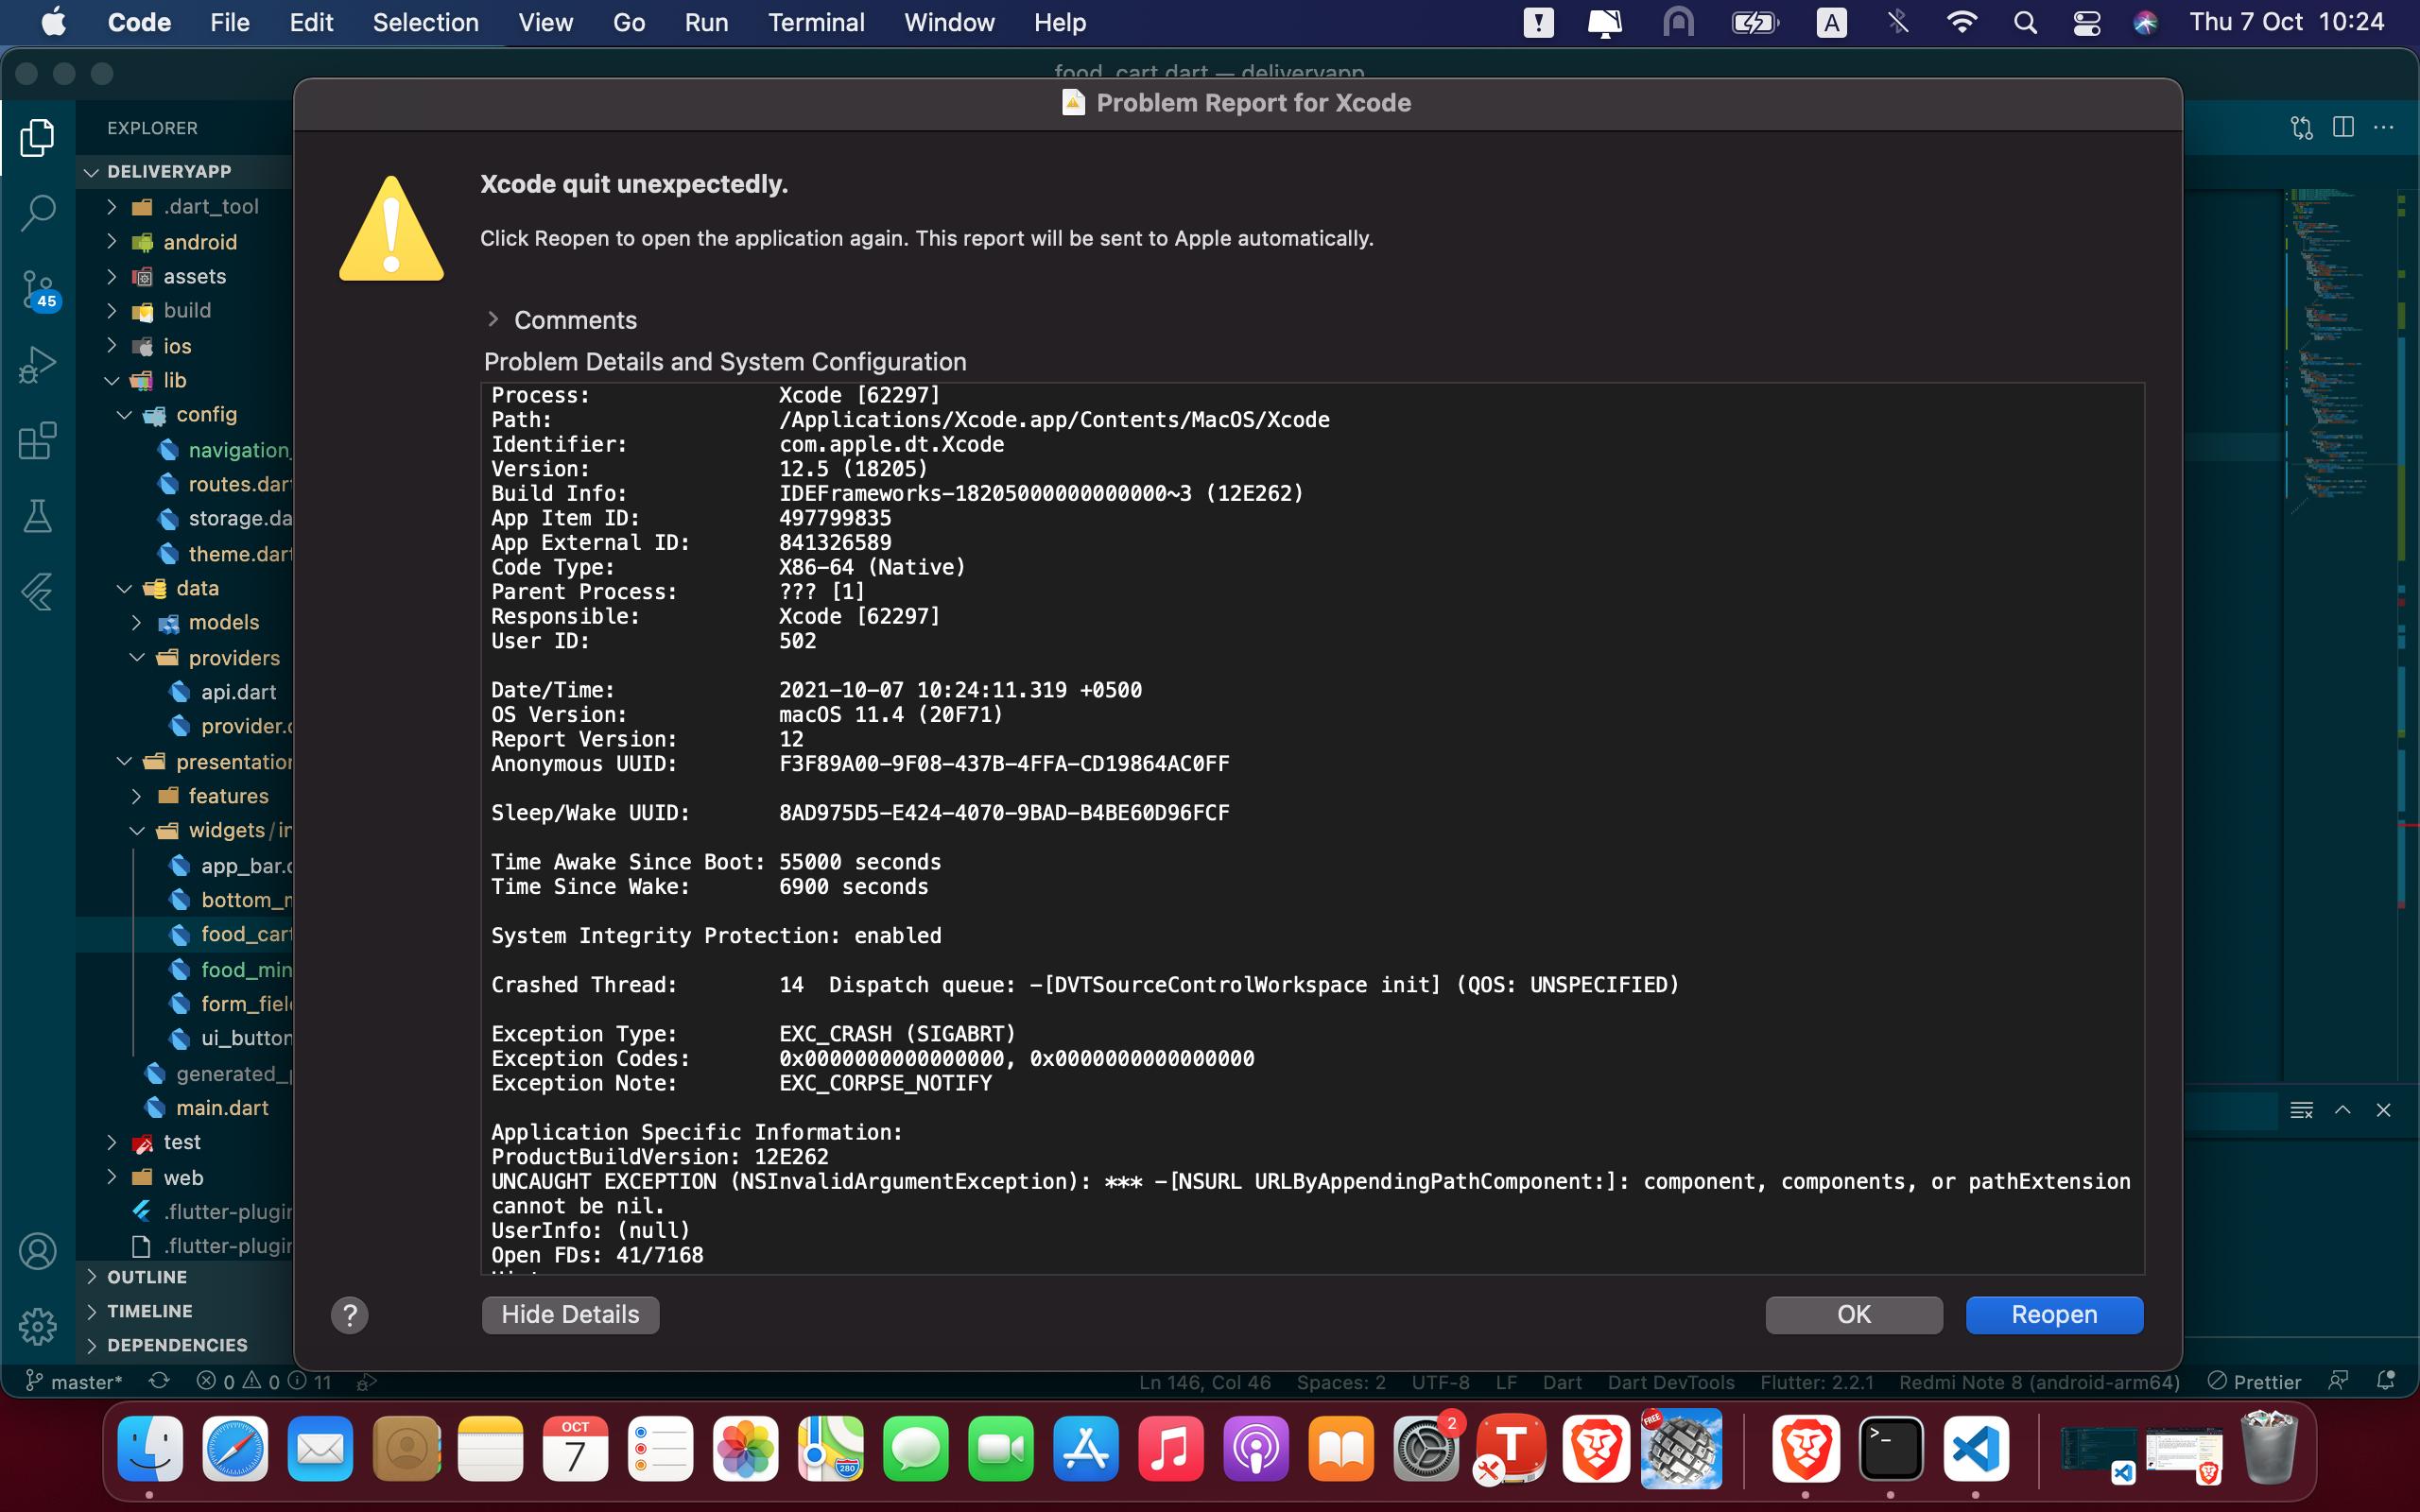Click the help question mark button in dialog

tap(350, 1315)
